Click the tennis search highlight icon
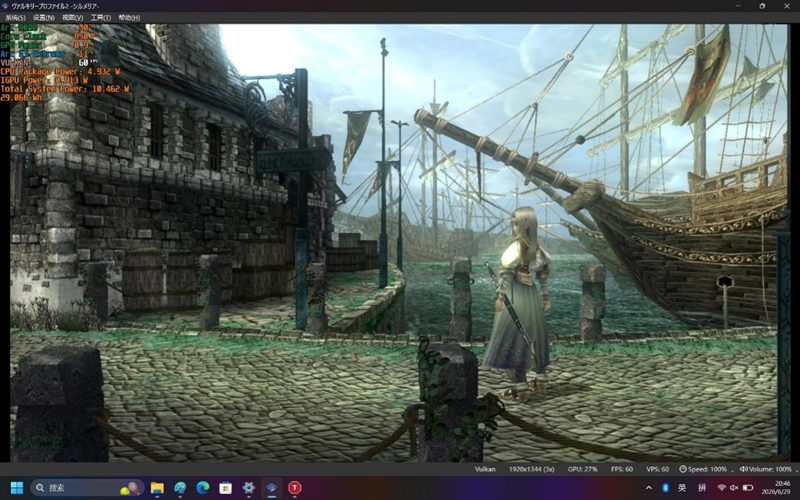 tap(131, 488)
